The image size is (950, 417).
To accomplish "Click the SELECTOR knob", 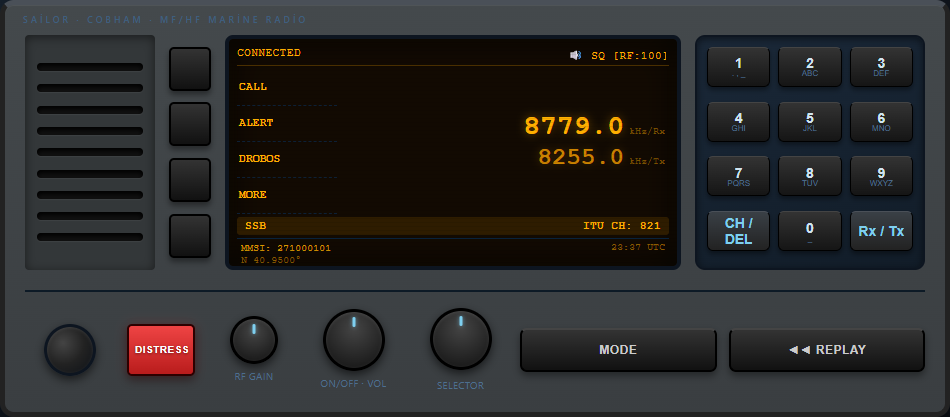I will (x=460, y=339).
